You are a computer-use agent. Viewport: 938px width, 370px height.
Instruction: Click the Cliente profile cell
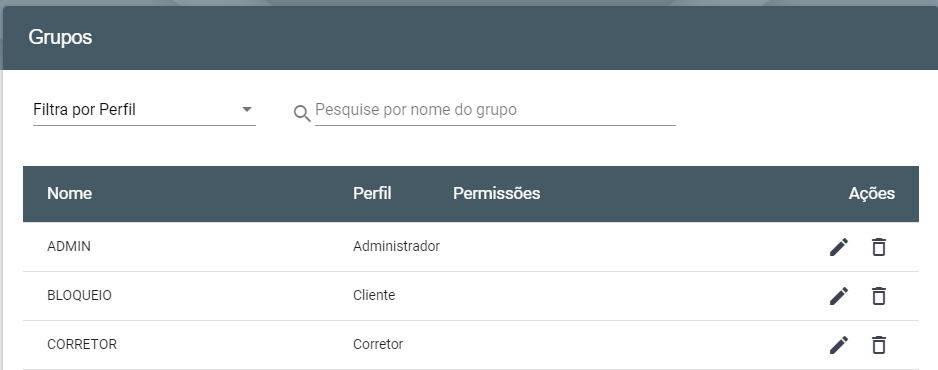[x=374, y=295]
